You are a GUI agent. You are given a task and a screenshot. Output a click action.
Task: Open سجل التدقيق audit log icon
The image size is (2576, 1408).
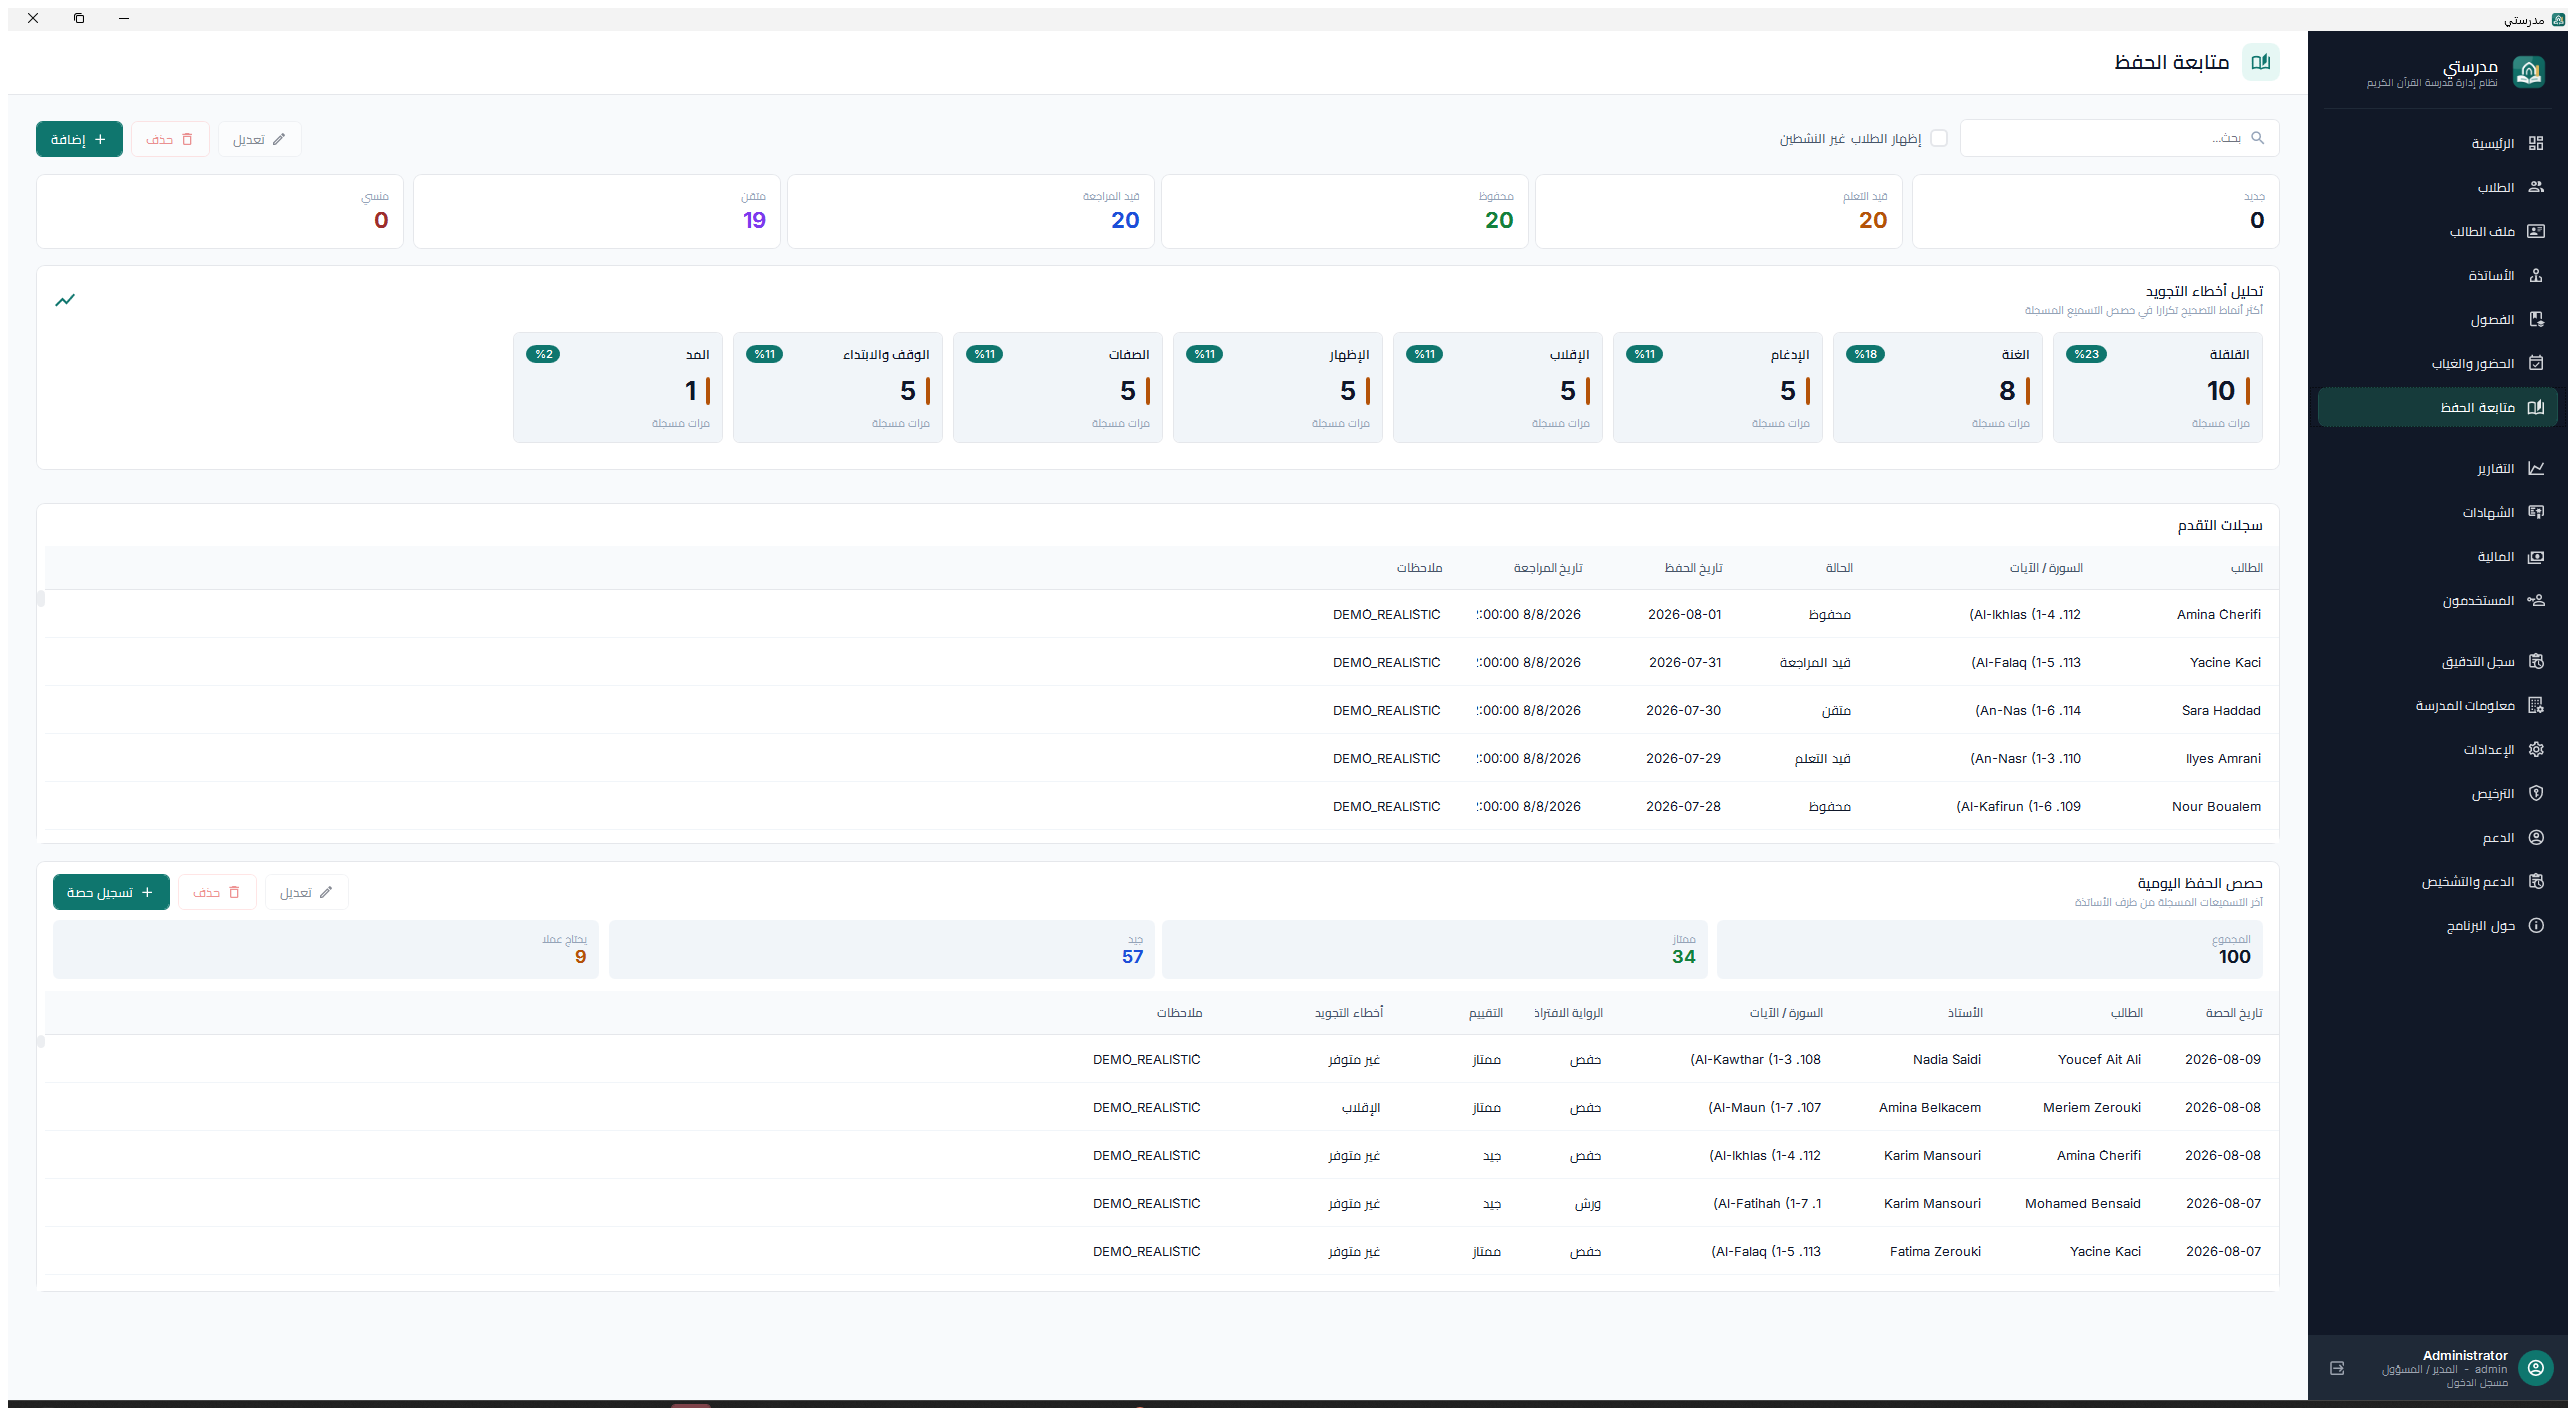2535,661
